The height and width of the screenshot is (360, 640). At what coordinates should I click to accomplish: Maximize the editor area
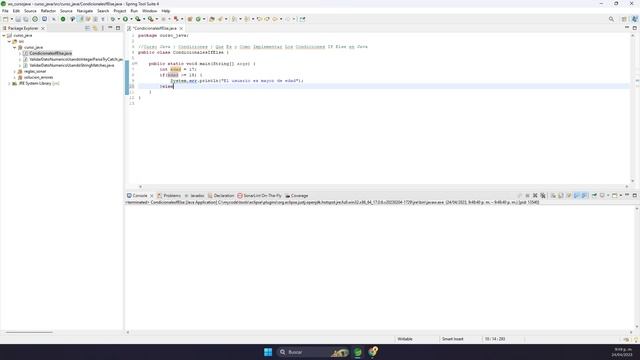click(635, 28)
